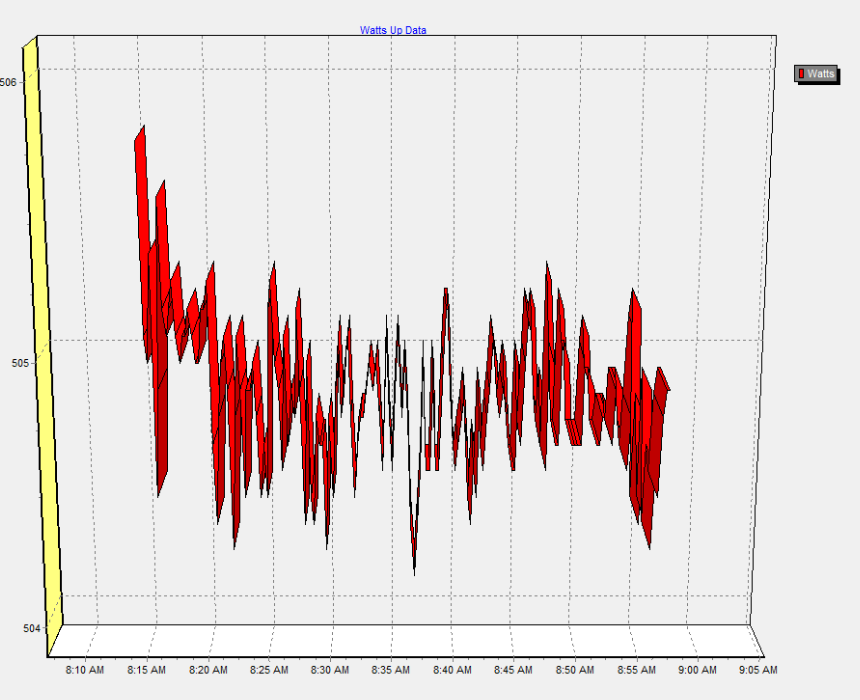Click the 8:45 AM axis label
The image size is (860, 700).
pyautogui.click(x=513, y=670)
